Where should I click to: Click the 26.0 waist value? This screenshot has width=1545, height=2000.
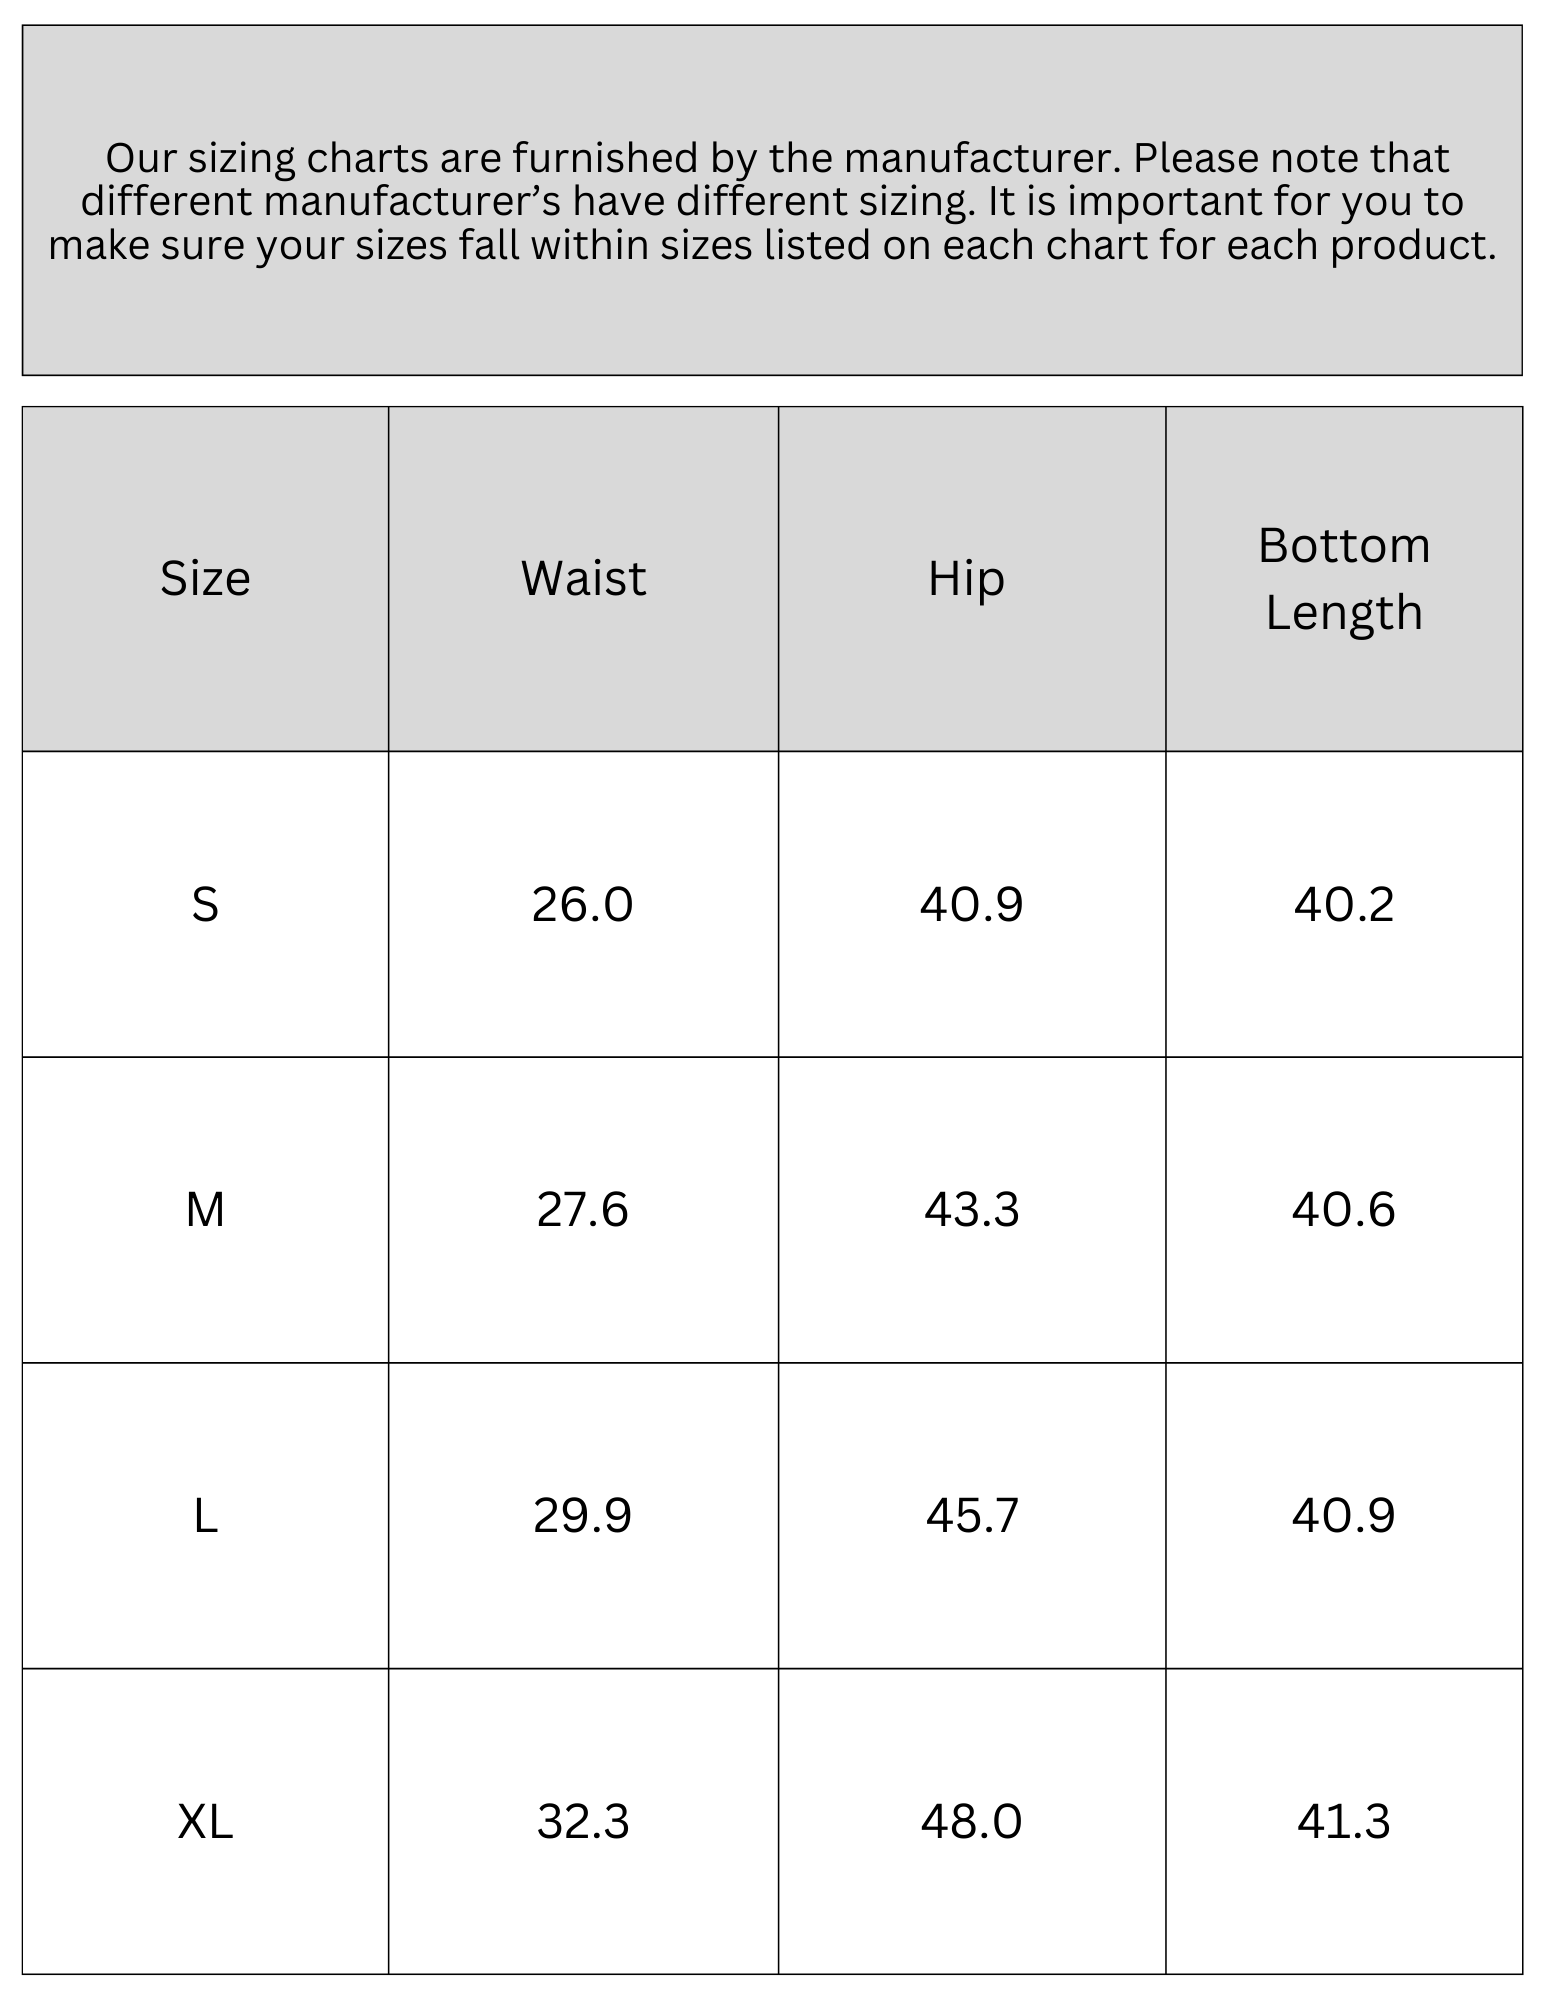[x=583, y=904]
